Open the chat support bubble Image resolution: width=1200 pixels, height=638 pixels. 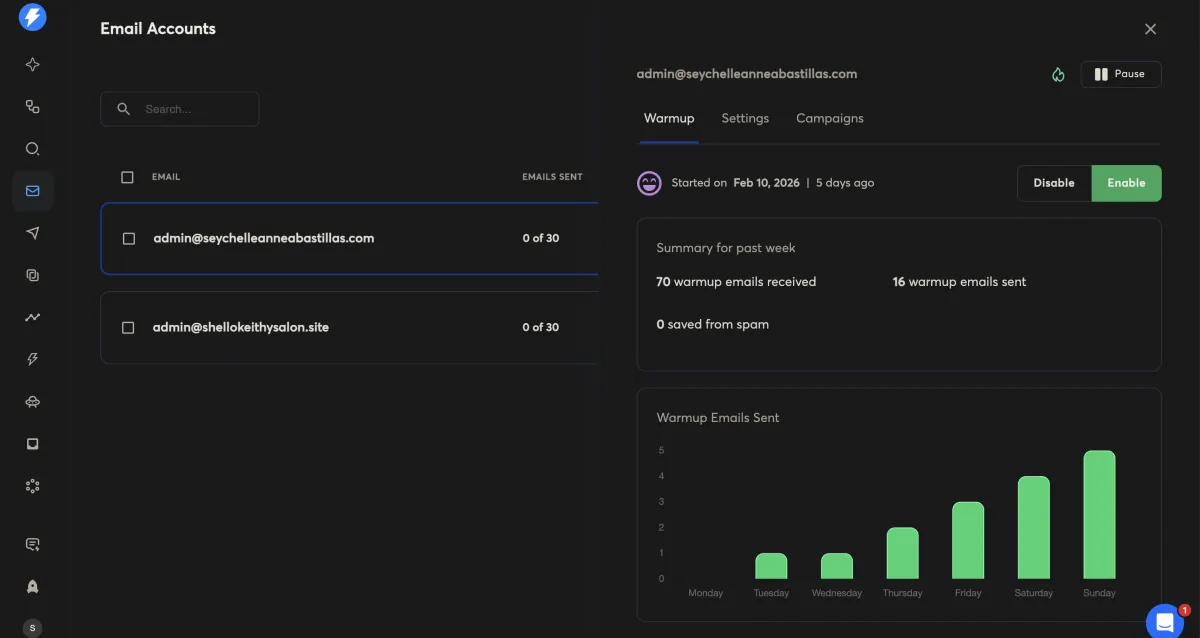[x=1164, y=621]
